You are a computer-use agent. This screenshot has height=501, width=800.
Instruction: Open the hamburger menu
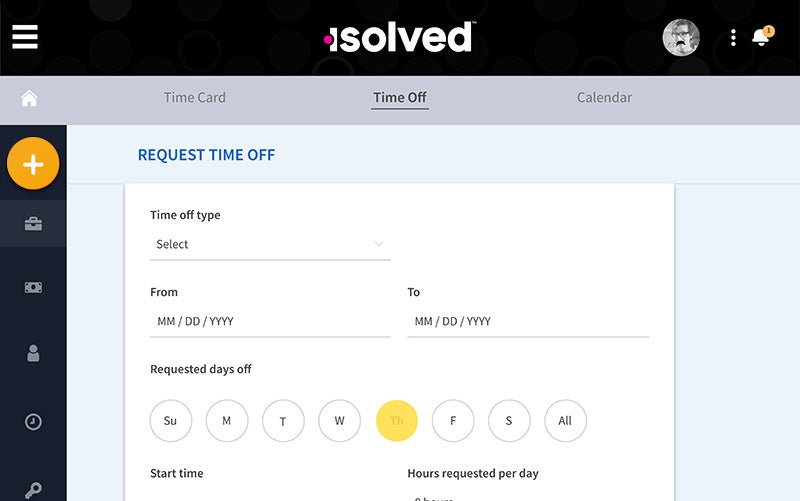pyautogui.click(x=25, y=37)
